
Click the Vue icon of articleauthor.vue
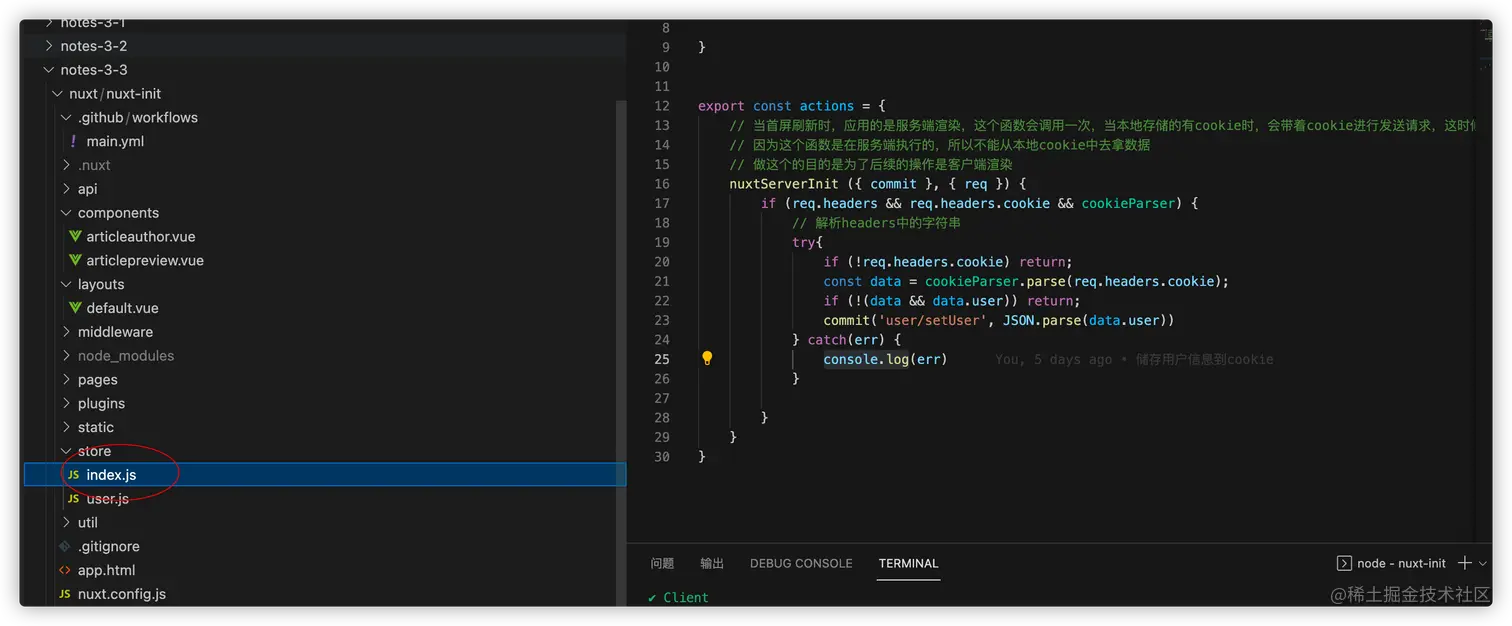click(x=75, y=237)
